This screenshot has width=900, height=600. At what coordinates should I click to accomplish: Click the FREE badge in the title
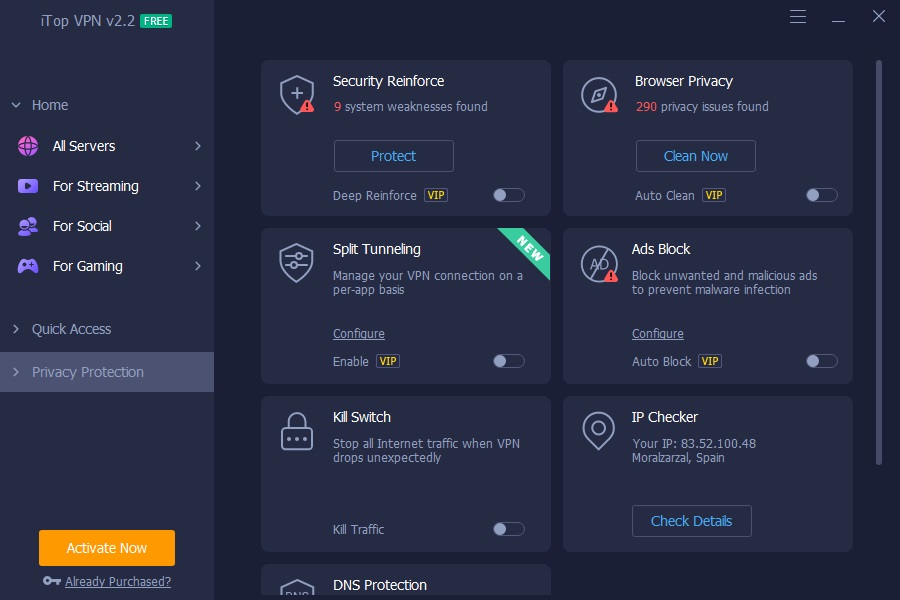pos(156,21)
